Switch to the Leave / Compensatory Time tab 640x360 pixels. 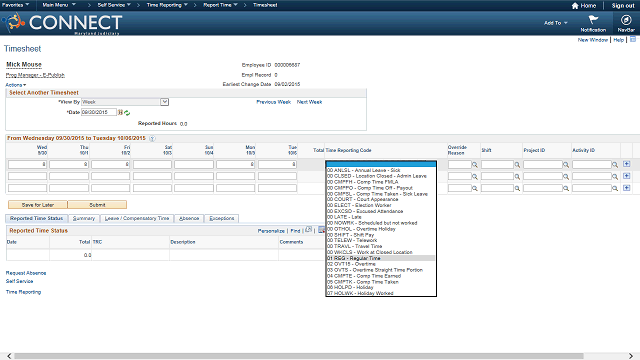tap(137, 218)
